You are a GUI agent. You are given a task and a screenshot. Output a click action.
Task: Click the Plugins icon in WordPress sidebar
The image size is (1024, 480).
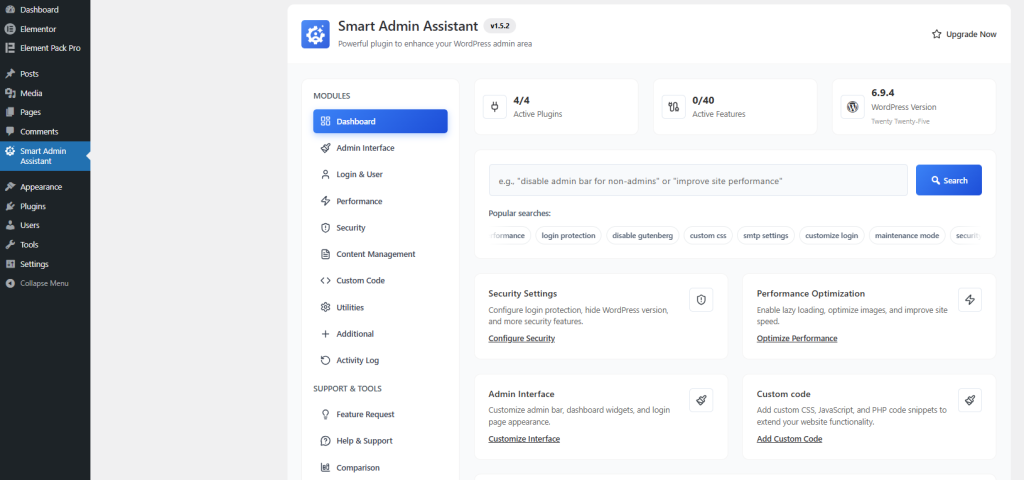[x=10, y=206]
